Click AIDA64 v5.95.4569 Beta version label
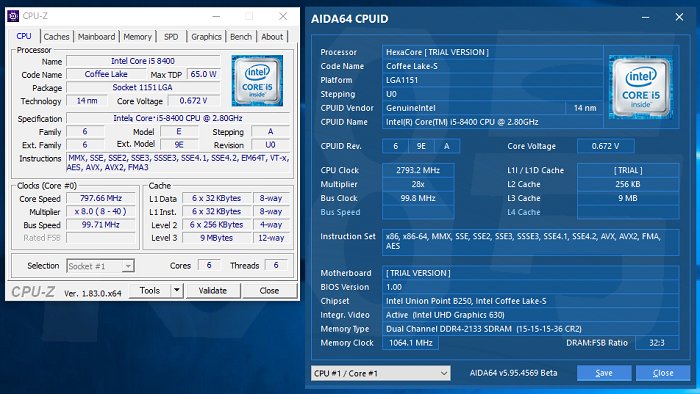Image resolution: width=700 pixels, height=394 pixels. coord(513,373)
